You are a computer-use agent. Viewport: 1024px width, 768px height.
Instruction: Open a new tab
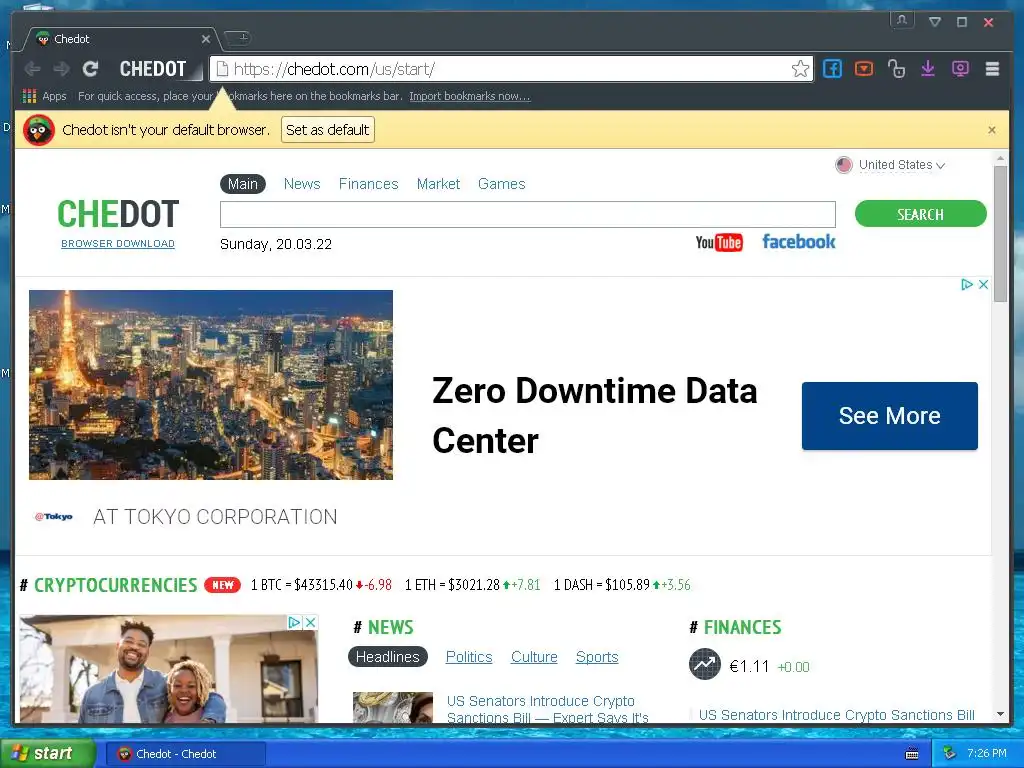(238, 38)
